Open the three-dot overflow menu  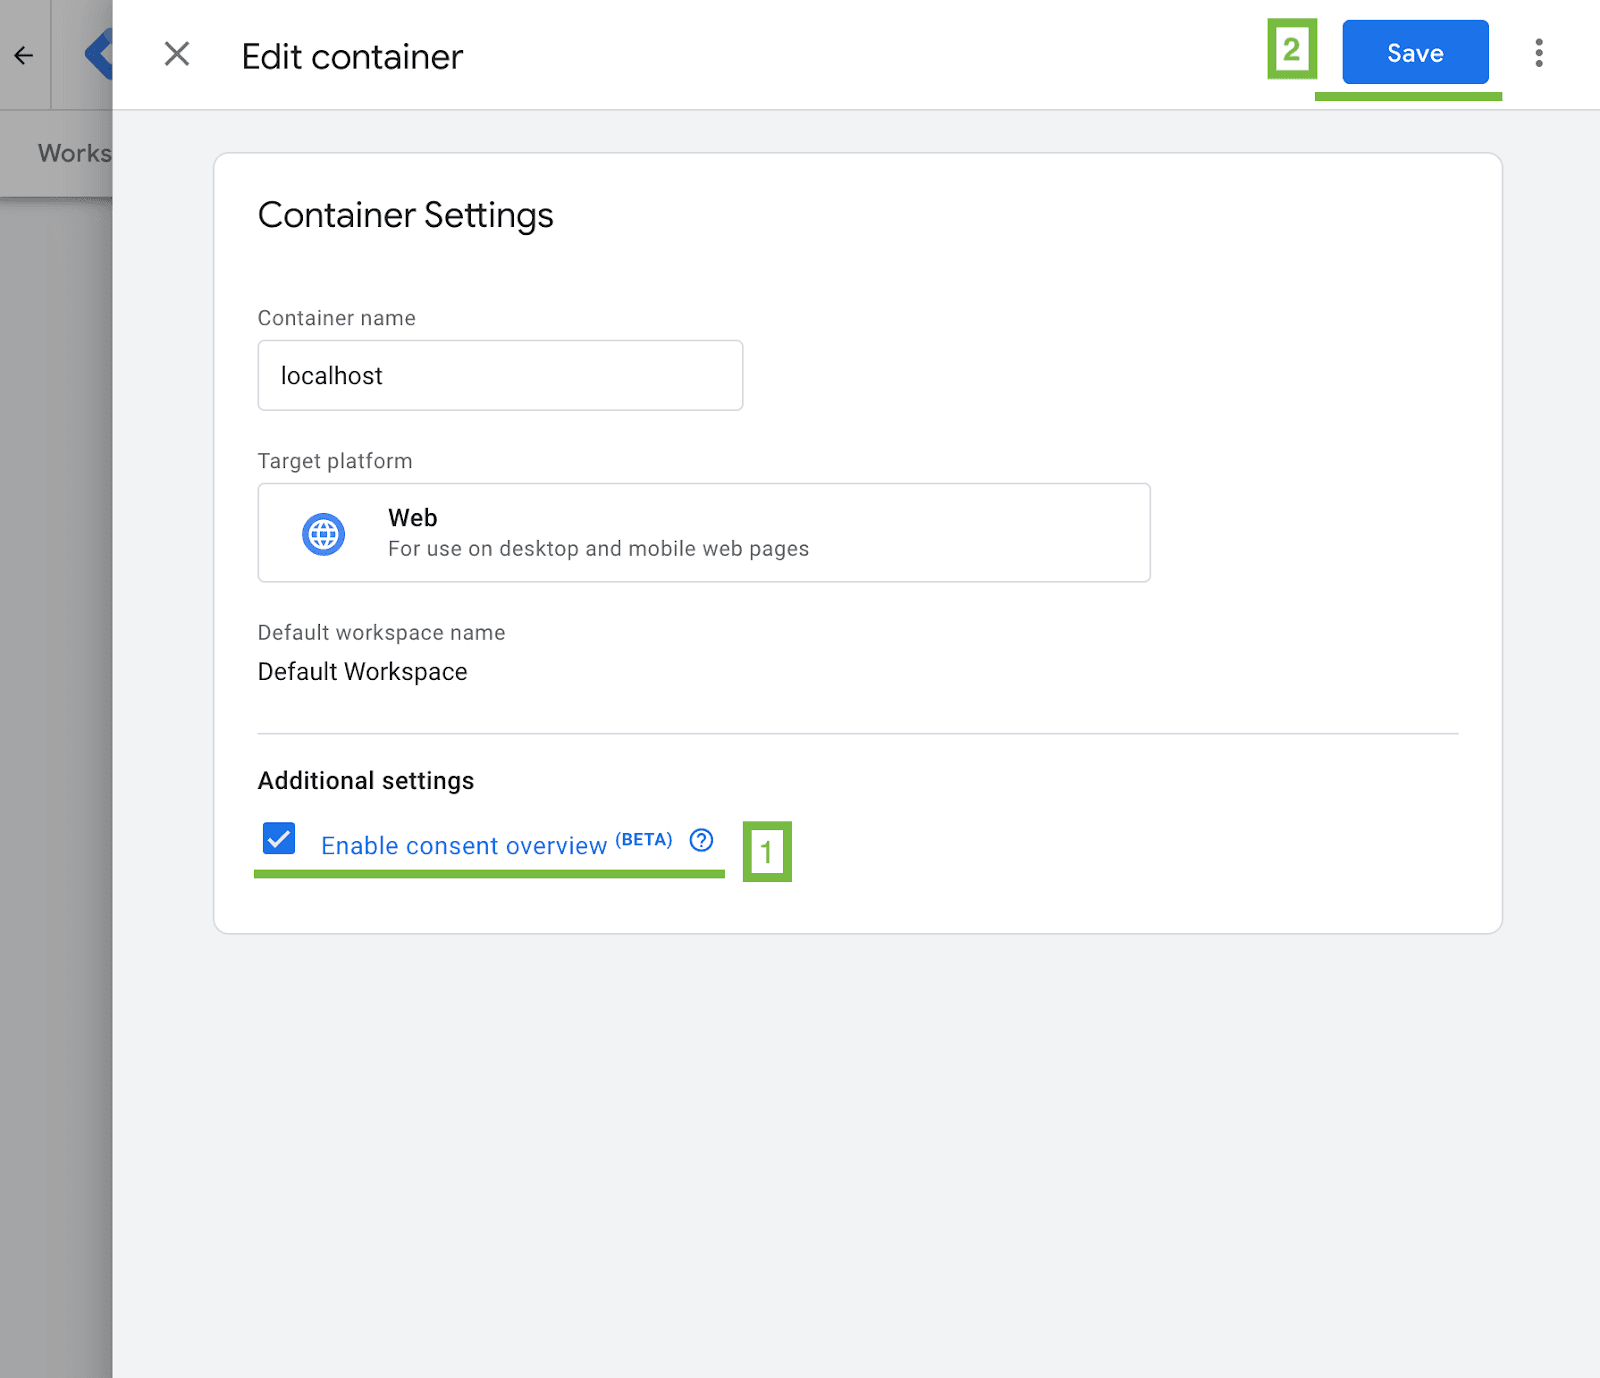click(x=1537, y=54)
